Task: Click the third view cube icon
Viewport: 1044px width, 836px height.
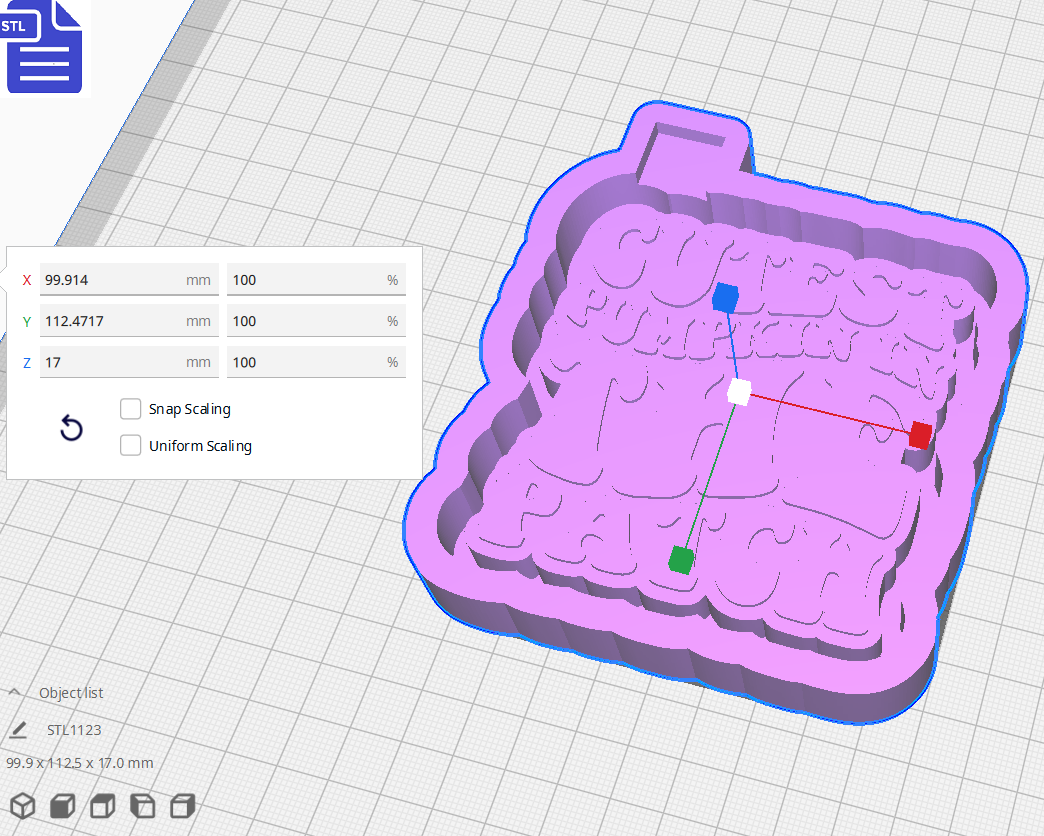Action: click(x=102, y=805)
